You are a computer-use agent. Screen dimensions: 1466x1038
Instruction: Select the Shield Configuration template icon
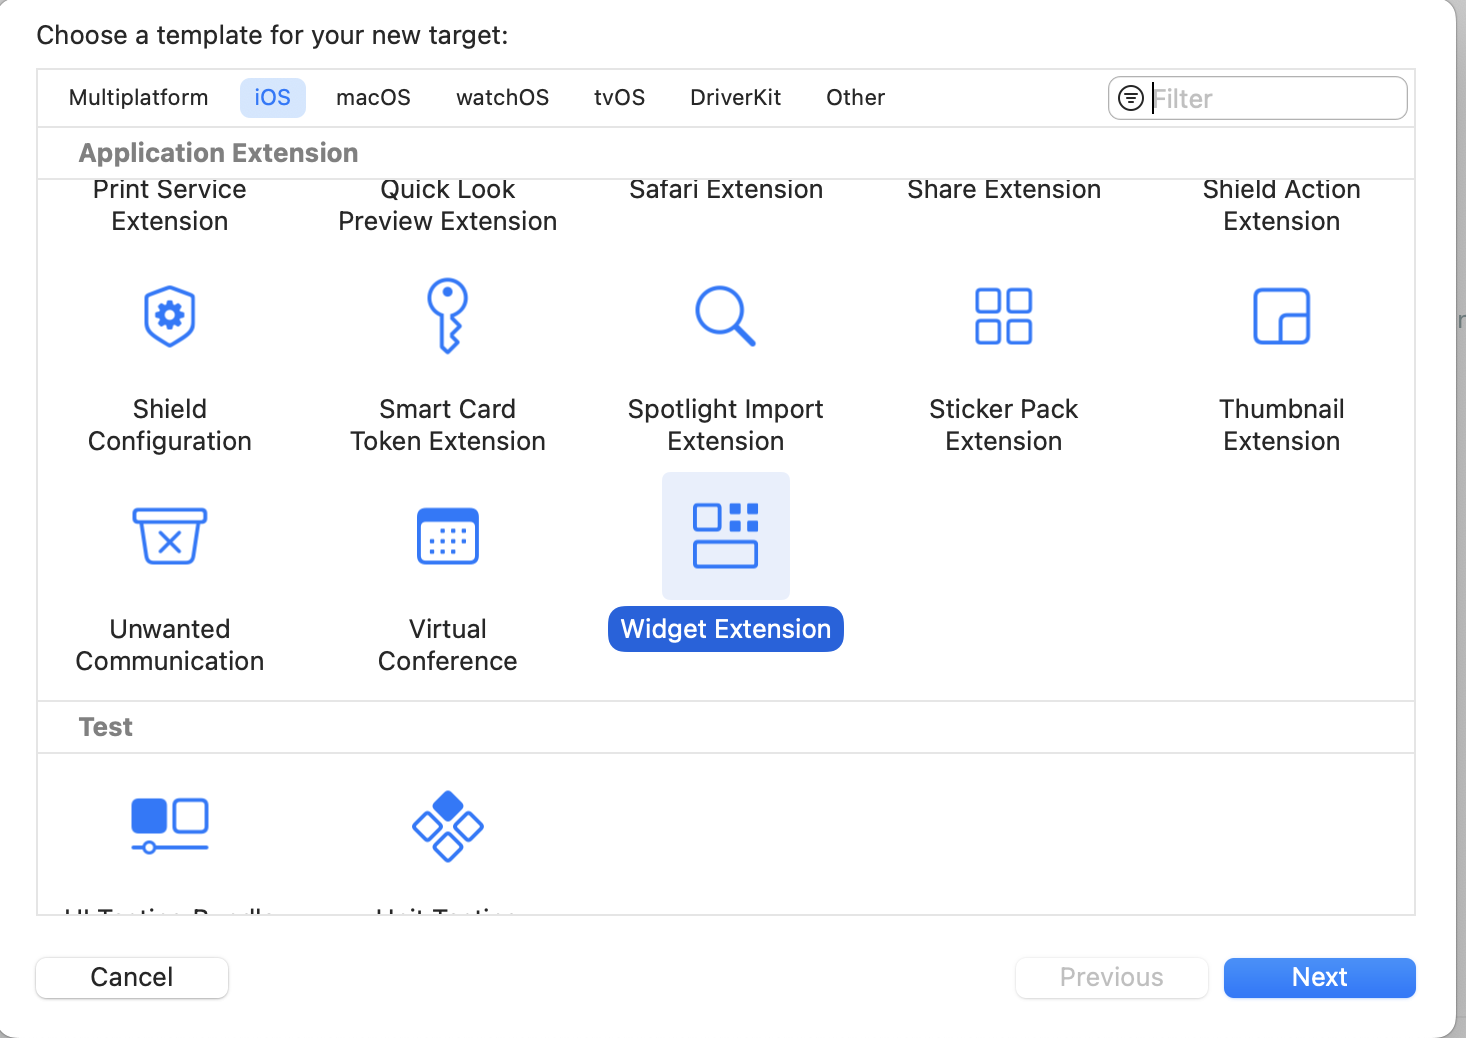tap(169, 316)
